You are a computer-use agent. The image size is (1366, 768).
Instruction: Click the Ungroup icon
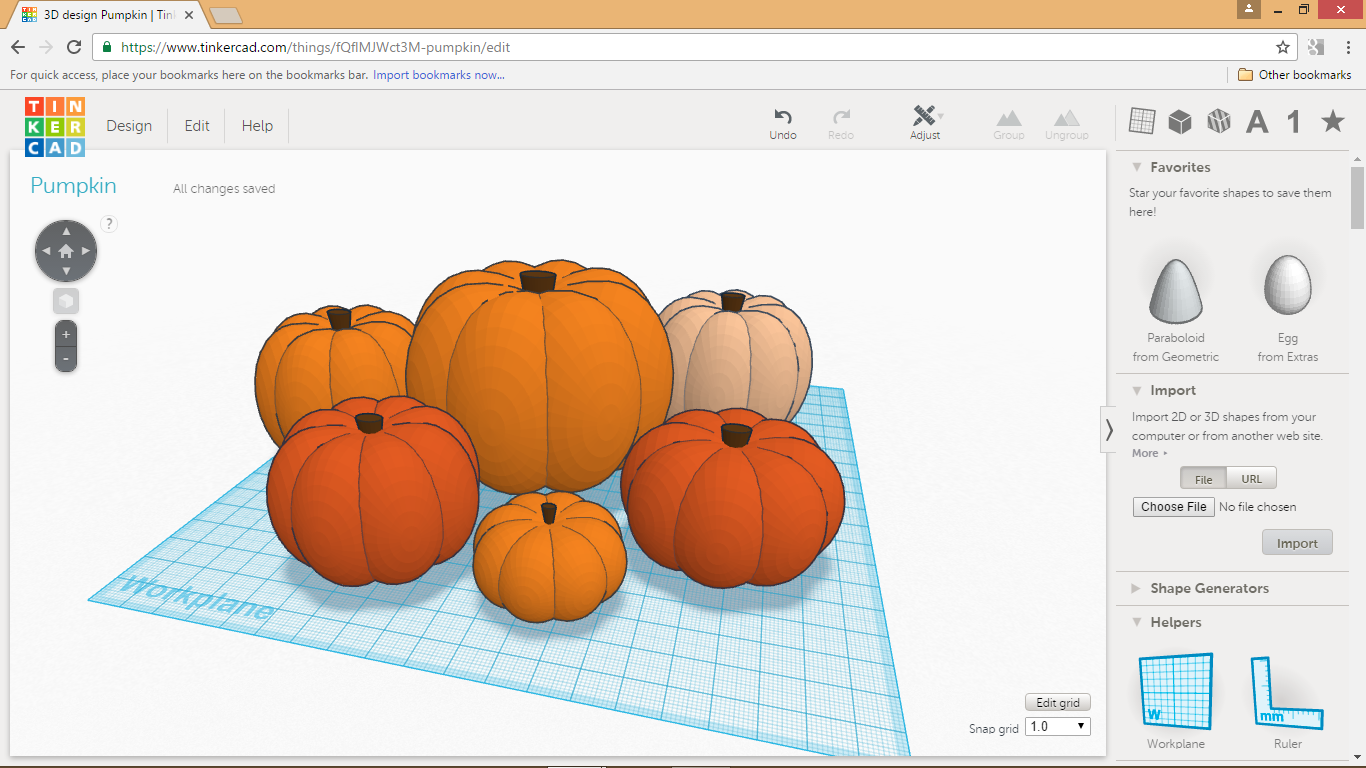coord(1066,121)
